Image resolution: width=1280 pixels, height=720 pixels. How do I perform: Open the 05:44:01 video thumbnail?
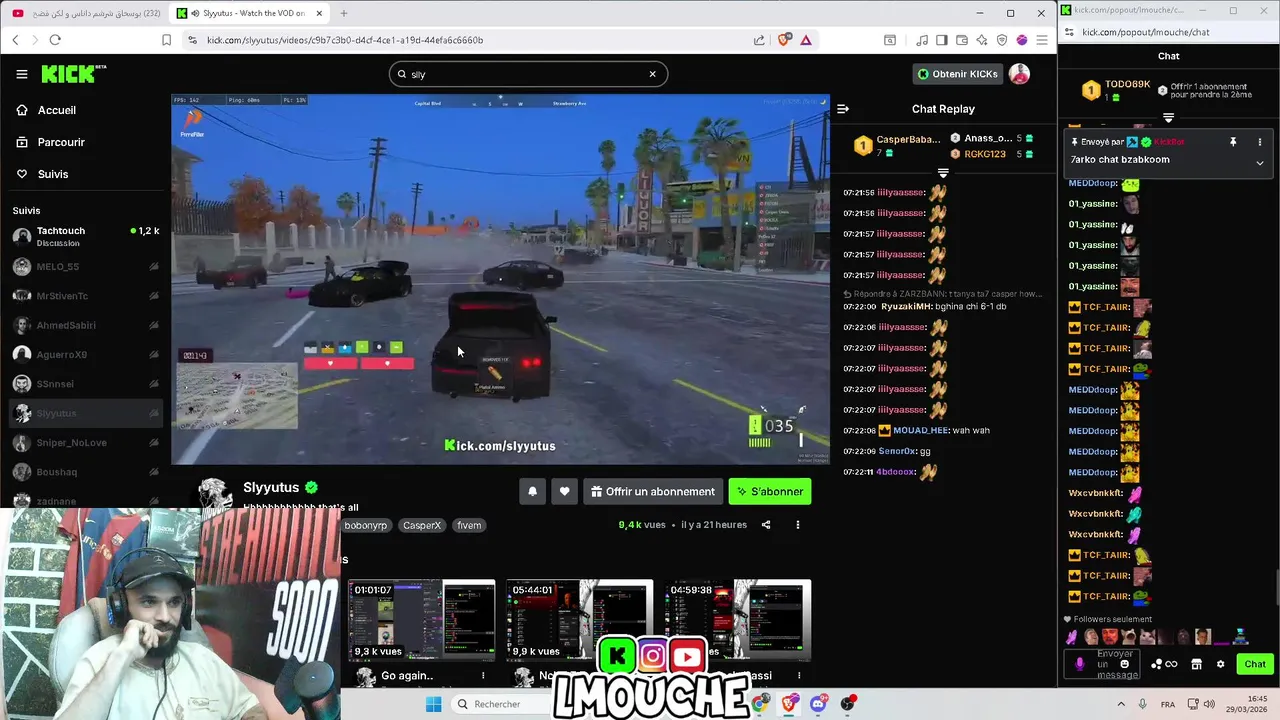tap(580, 621)
